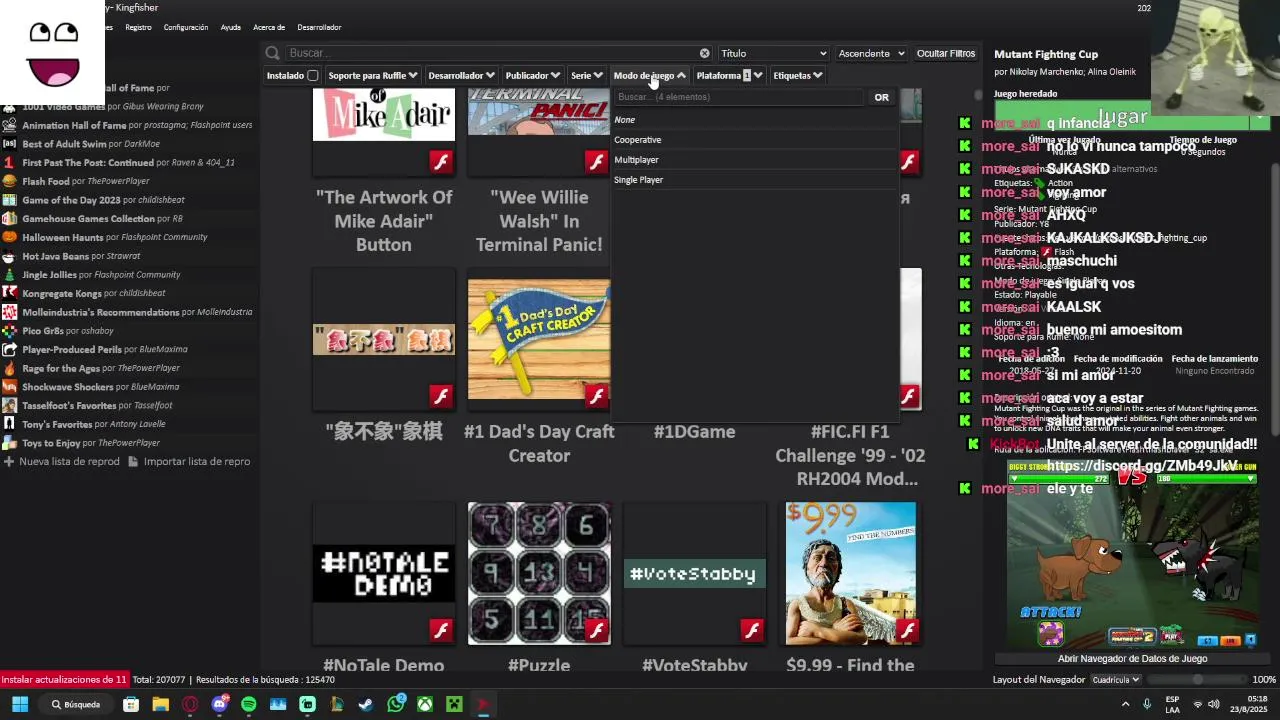Click the search magnifier icon
1280x720 pixels.
click(x=272, y=53)
